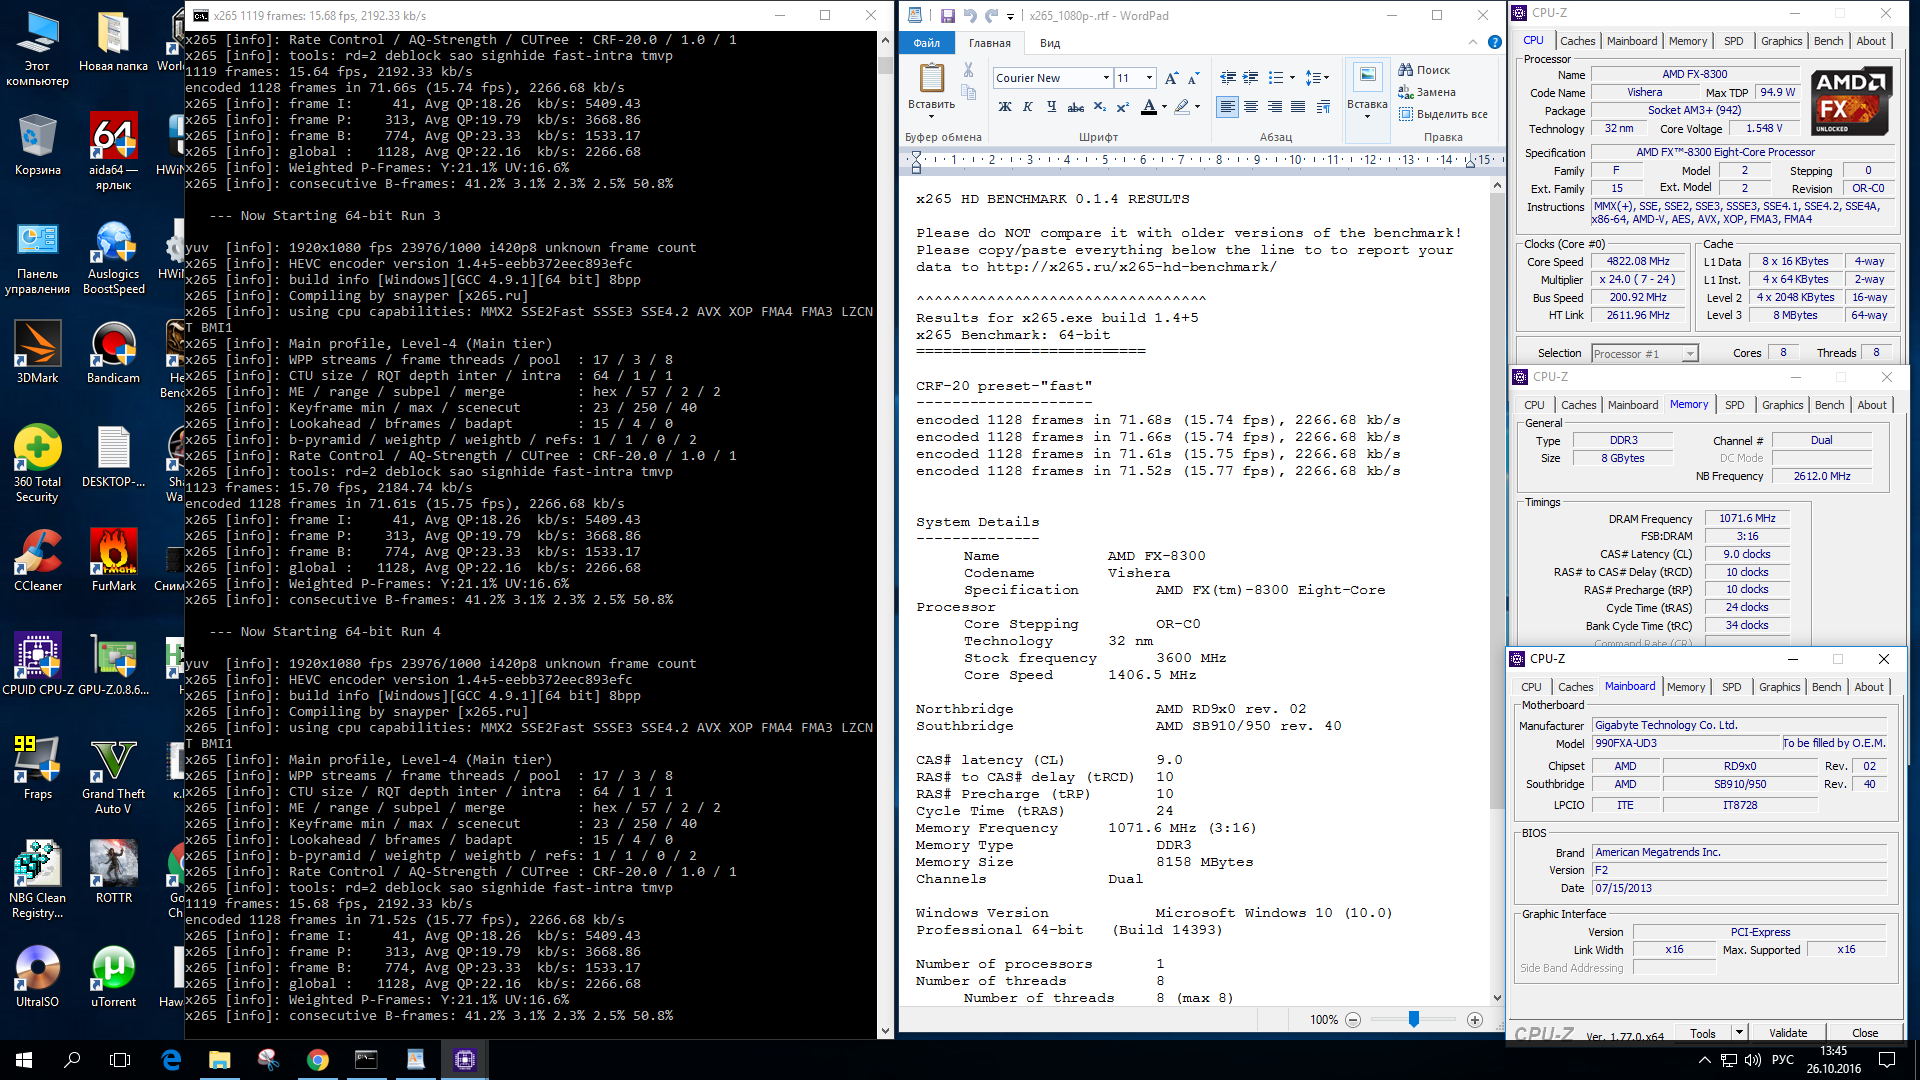Screen dimensions: 1920x1080
Task: Expand the font size dropdown
Action: click(1149, 78)
